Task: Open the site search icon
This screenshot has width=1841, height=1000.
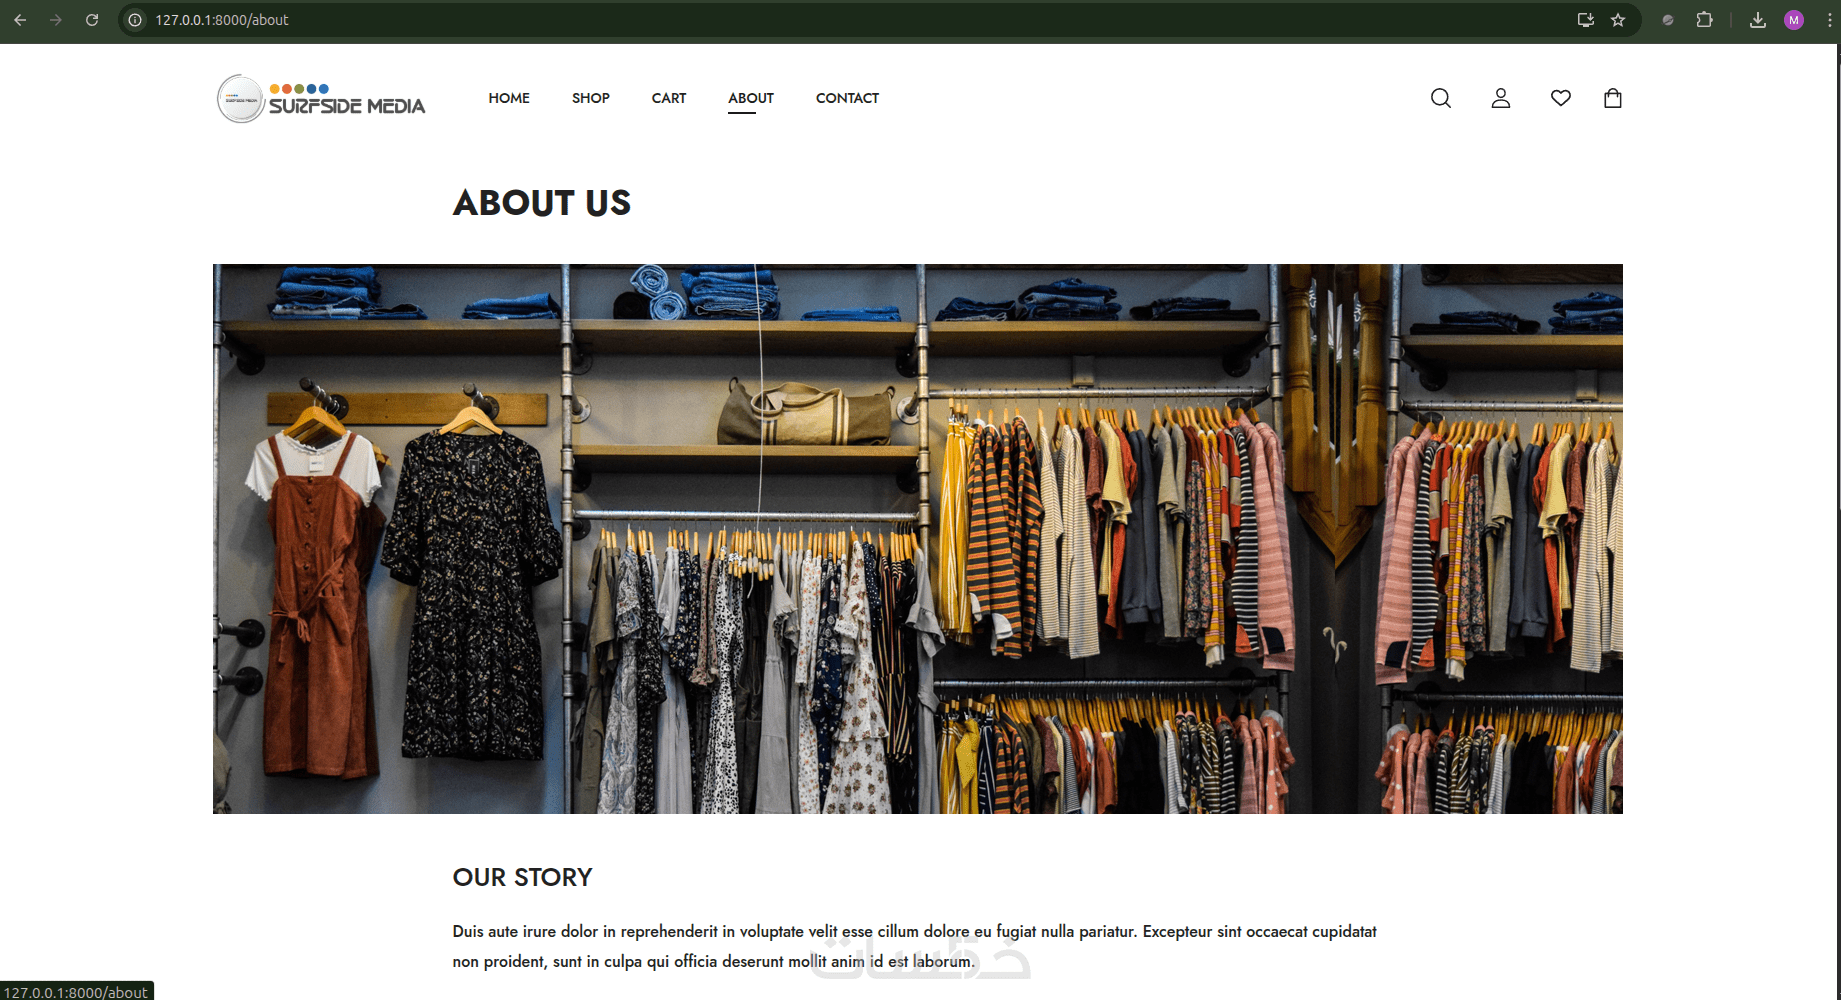Action: tap(1440, 98)
